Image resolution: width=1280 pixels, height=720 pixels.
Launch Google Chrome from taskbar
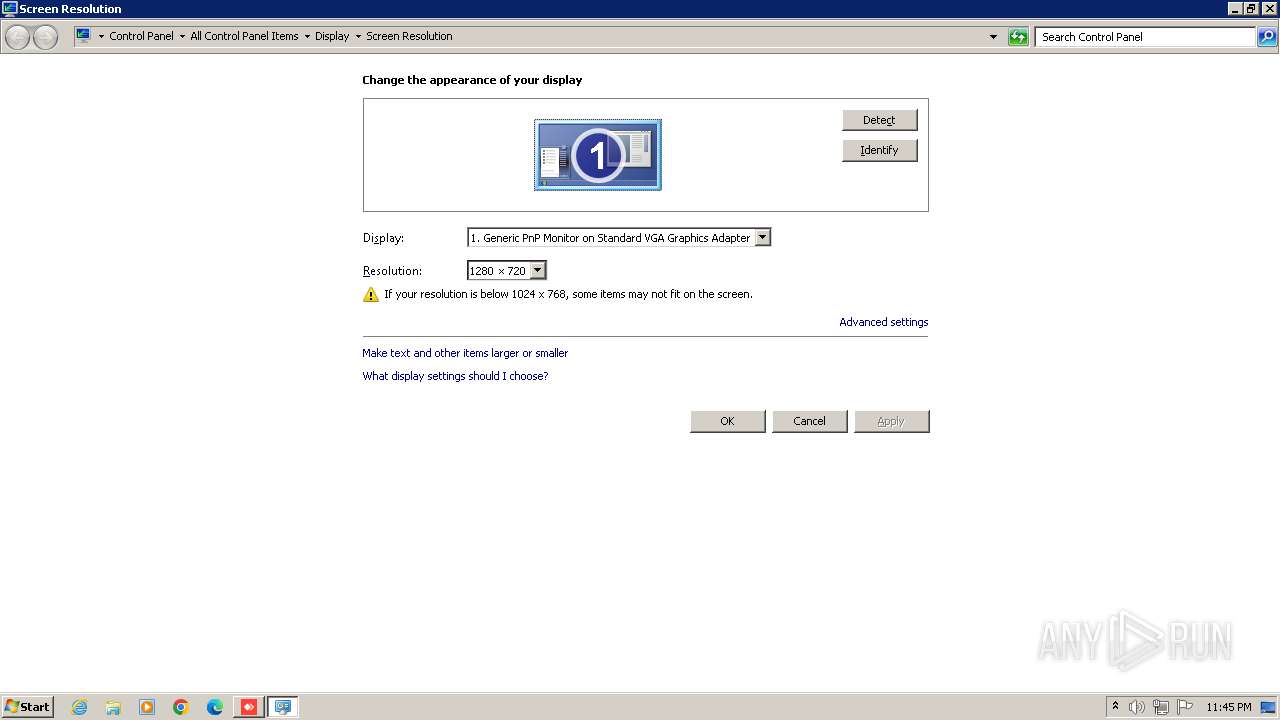click(x=181, y=707)
